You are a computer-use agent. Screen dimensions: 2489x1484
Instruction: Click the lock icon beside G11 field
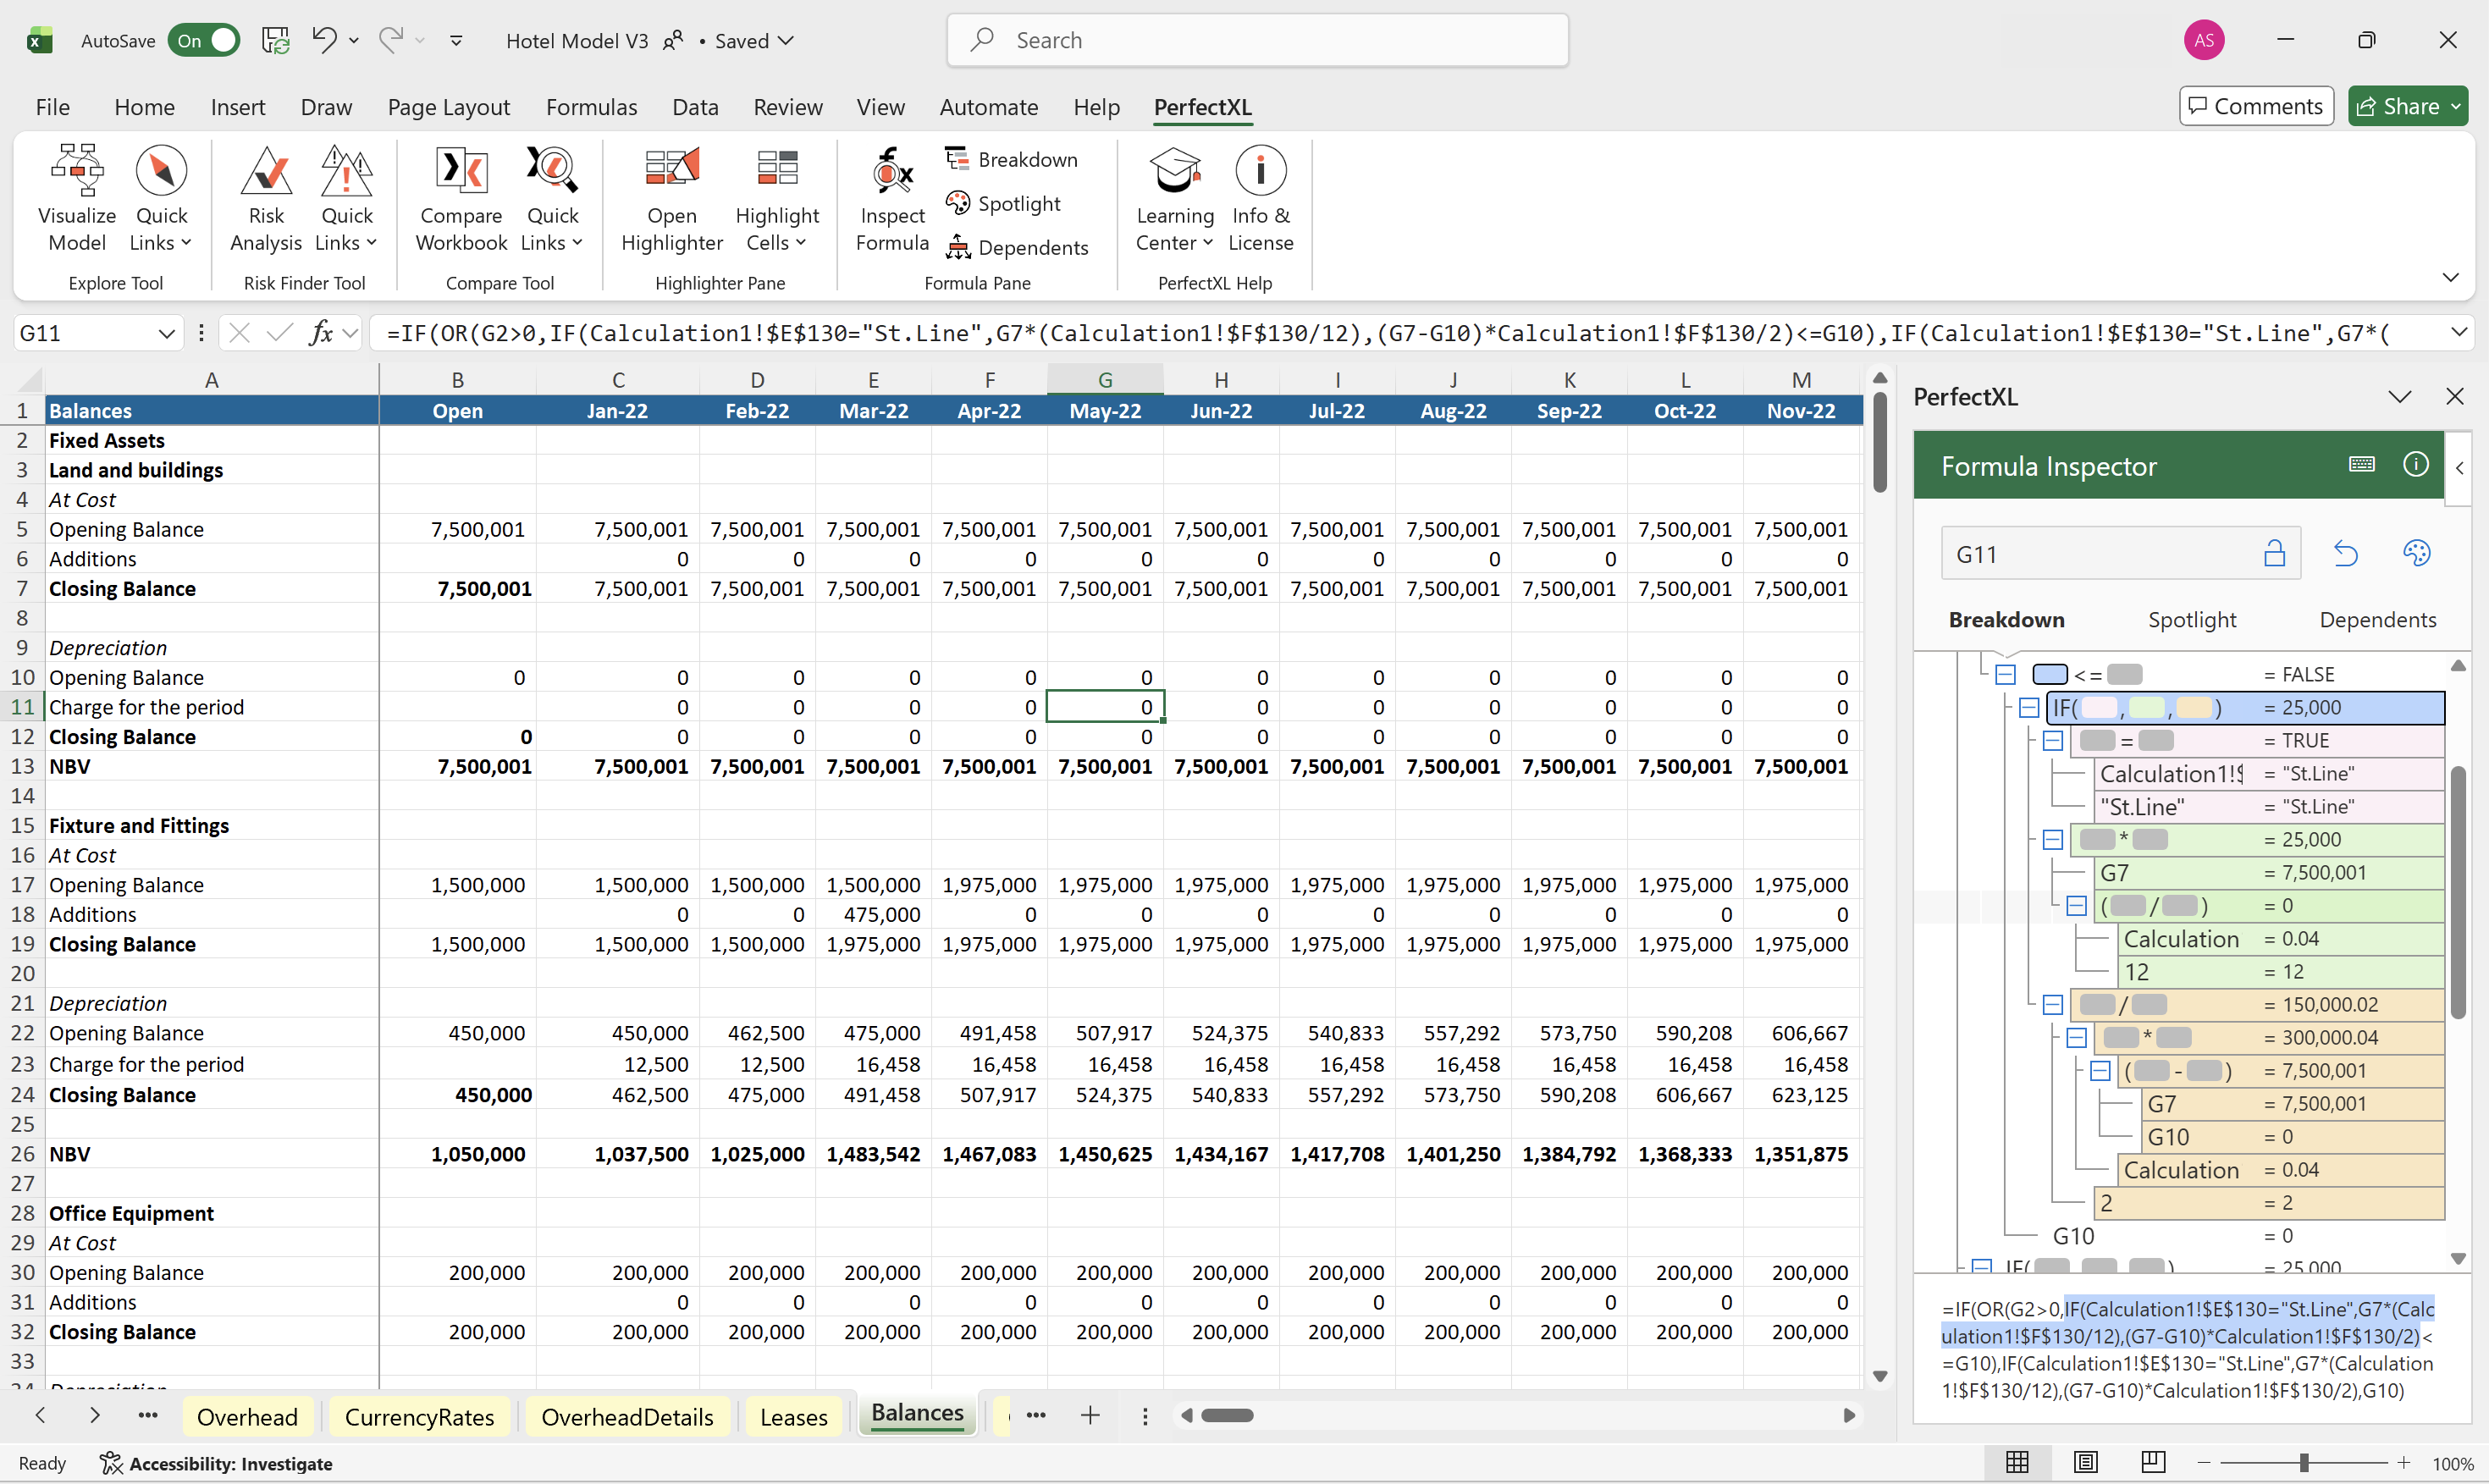2274,554
